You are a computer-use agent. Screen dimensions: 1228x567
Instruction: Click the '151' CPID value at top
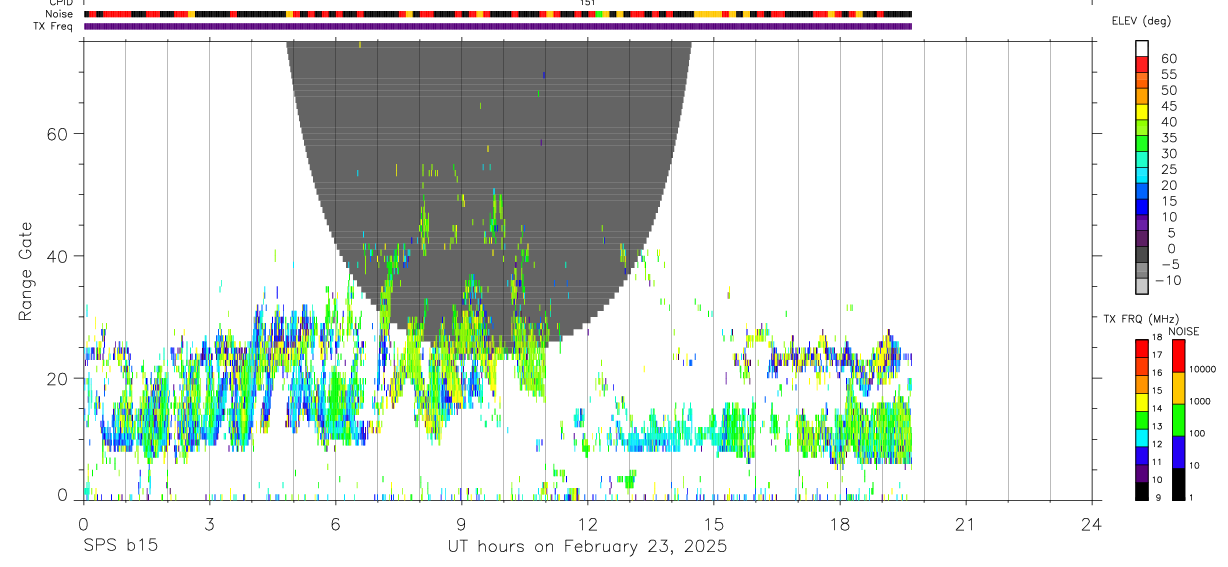click(588, 3)
